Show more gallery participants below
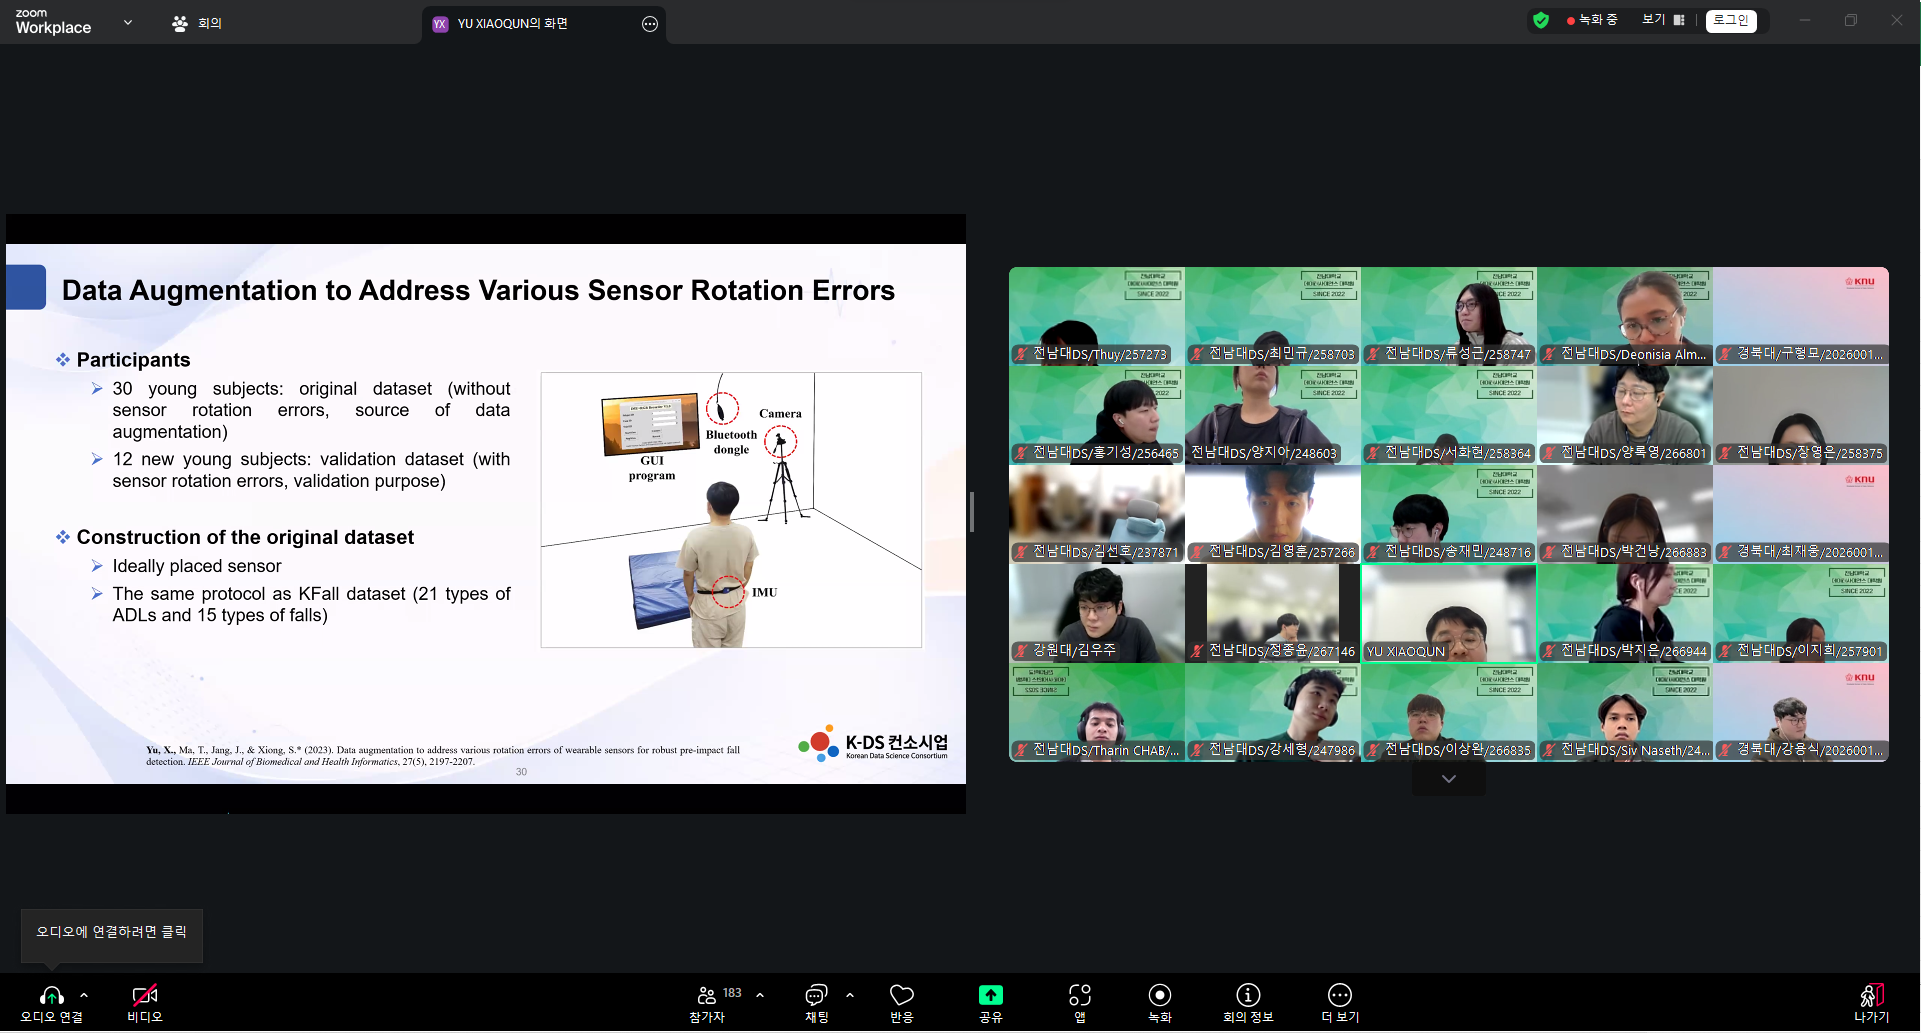This screenshot has width=1921, height=1033. tap(1448, 779)
